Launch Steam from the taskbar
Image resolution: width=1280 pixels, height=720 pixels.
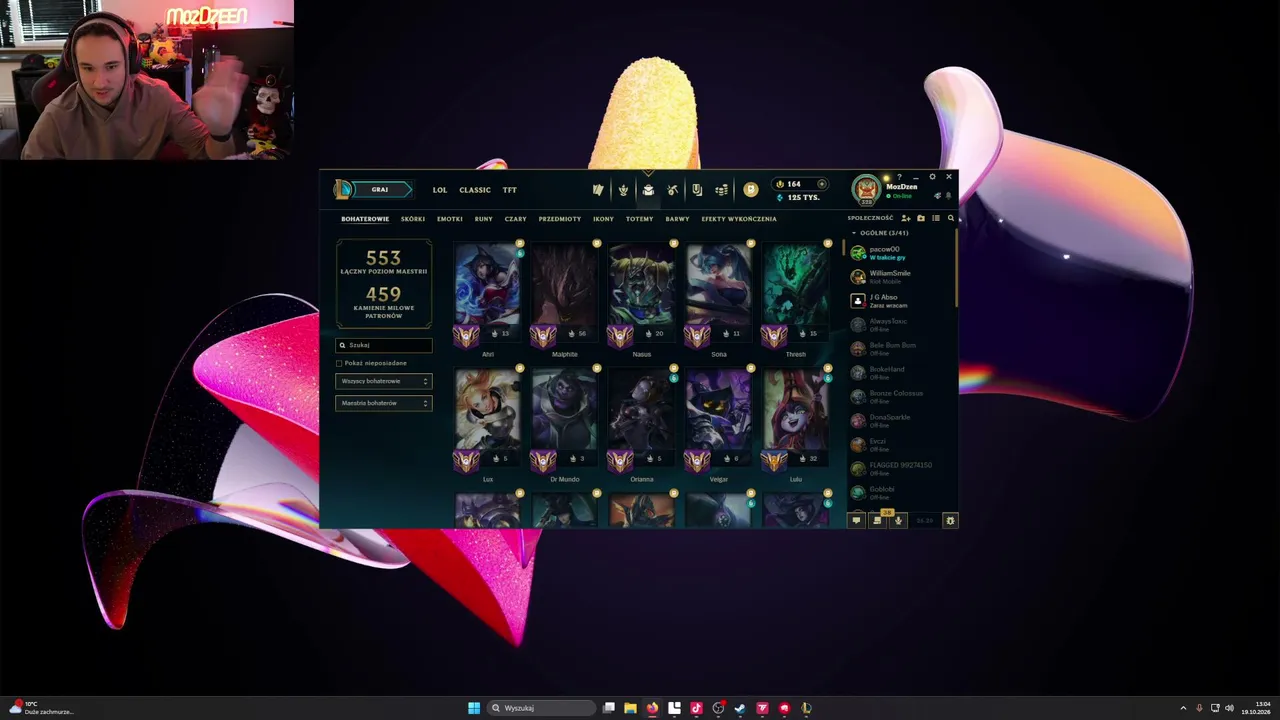pos(740,708)
